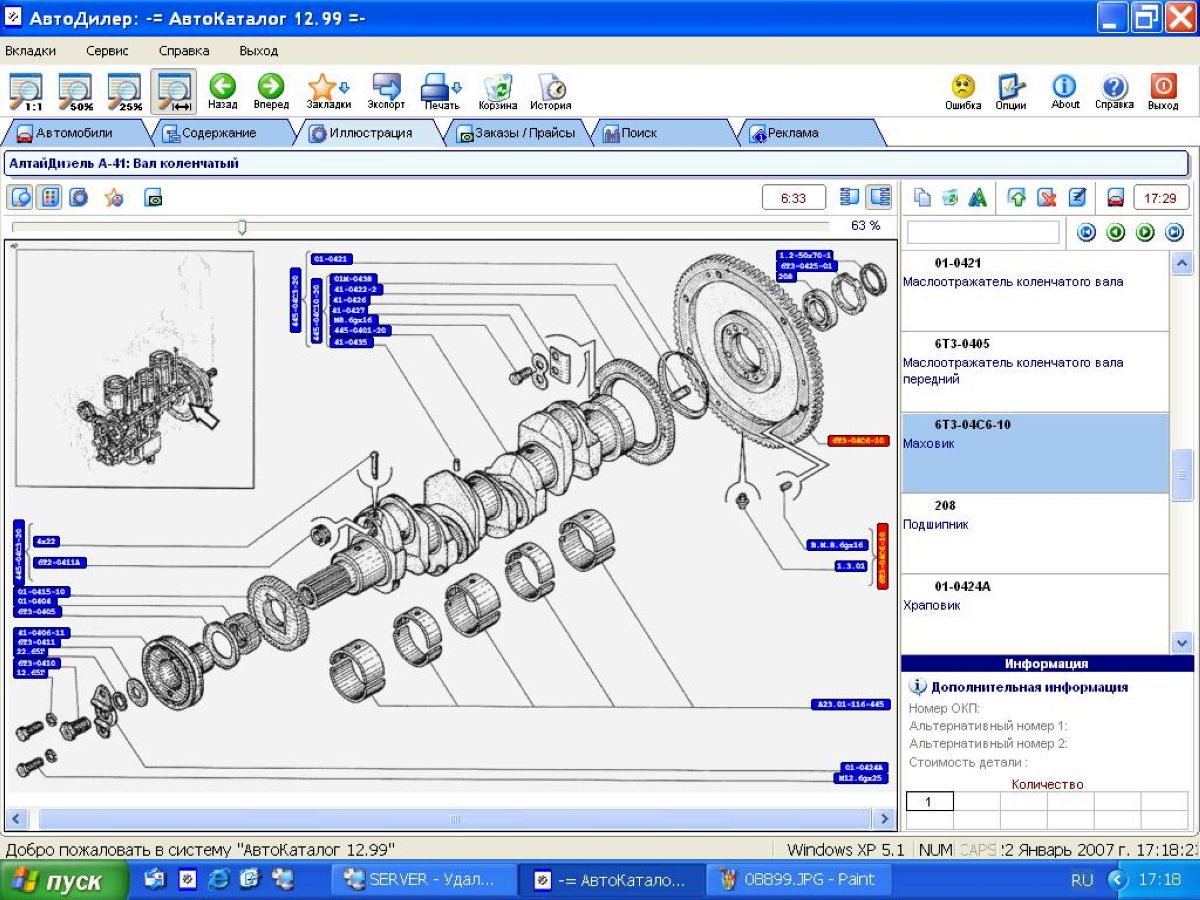Toggle right-side parts list panel layout

(879, 197)
